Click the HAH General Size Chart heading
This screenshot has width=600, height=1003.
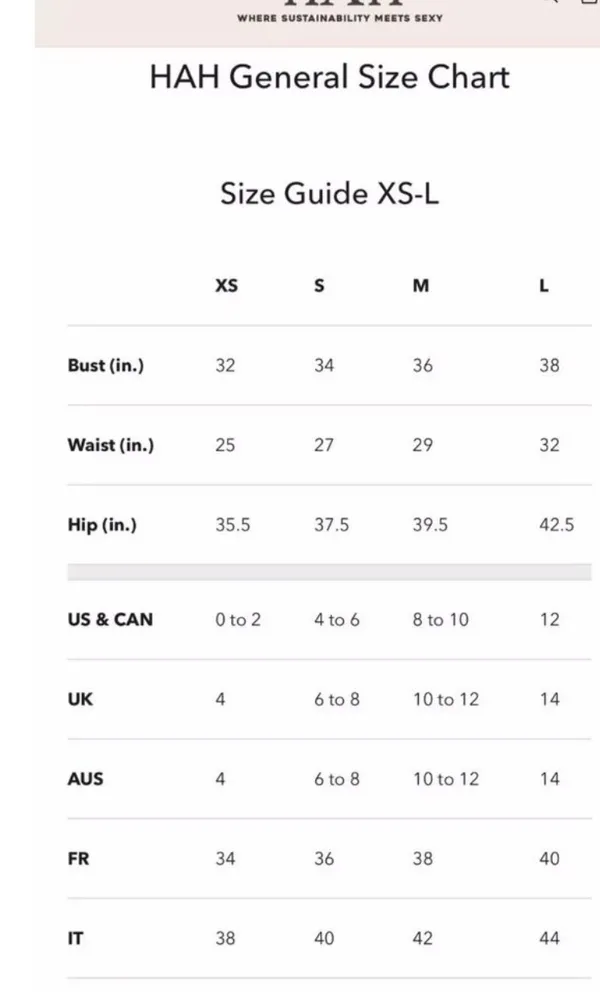[329, 77]
